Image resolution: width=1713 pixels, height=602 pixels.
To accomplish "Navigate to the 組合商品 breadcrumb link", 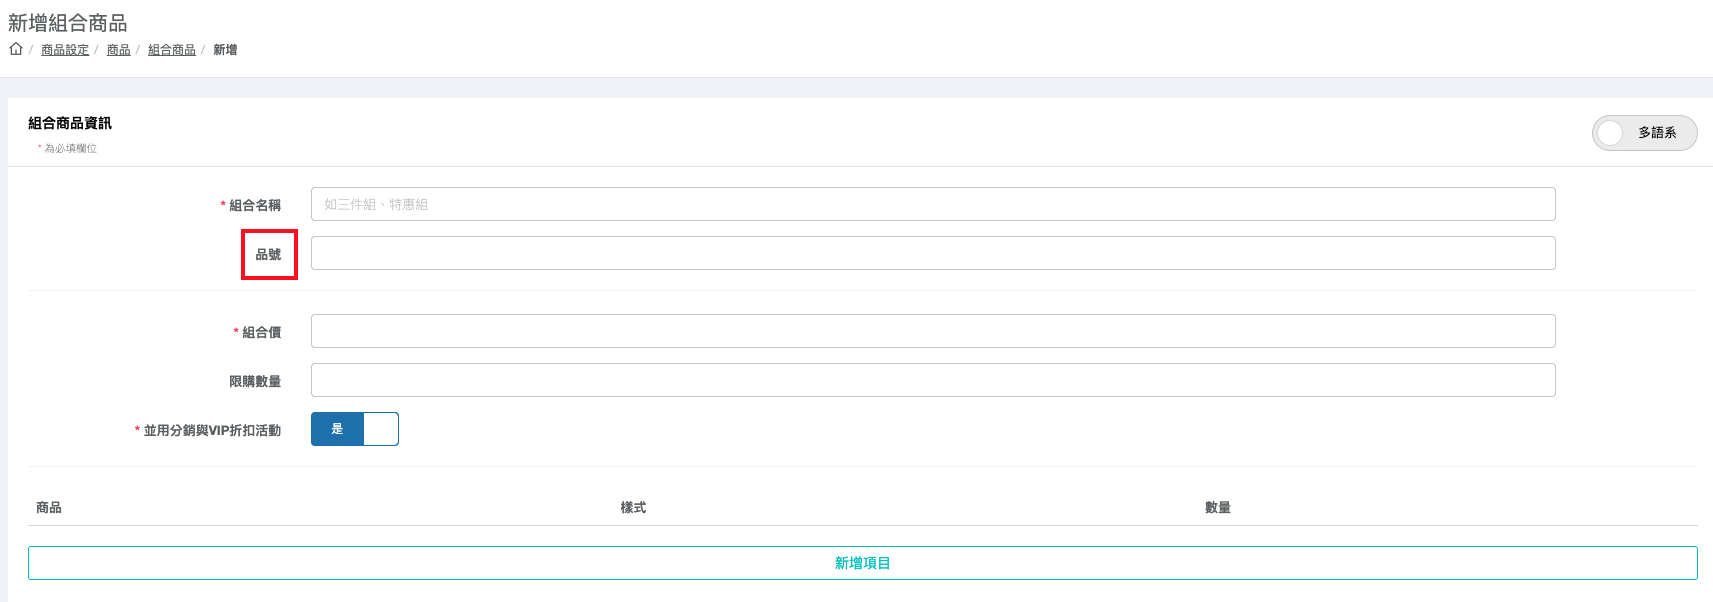I will 171,50.
